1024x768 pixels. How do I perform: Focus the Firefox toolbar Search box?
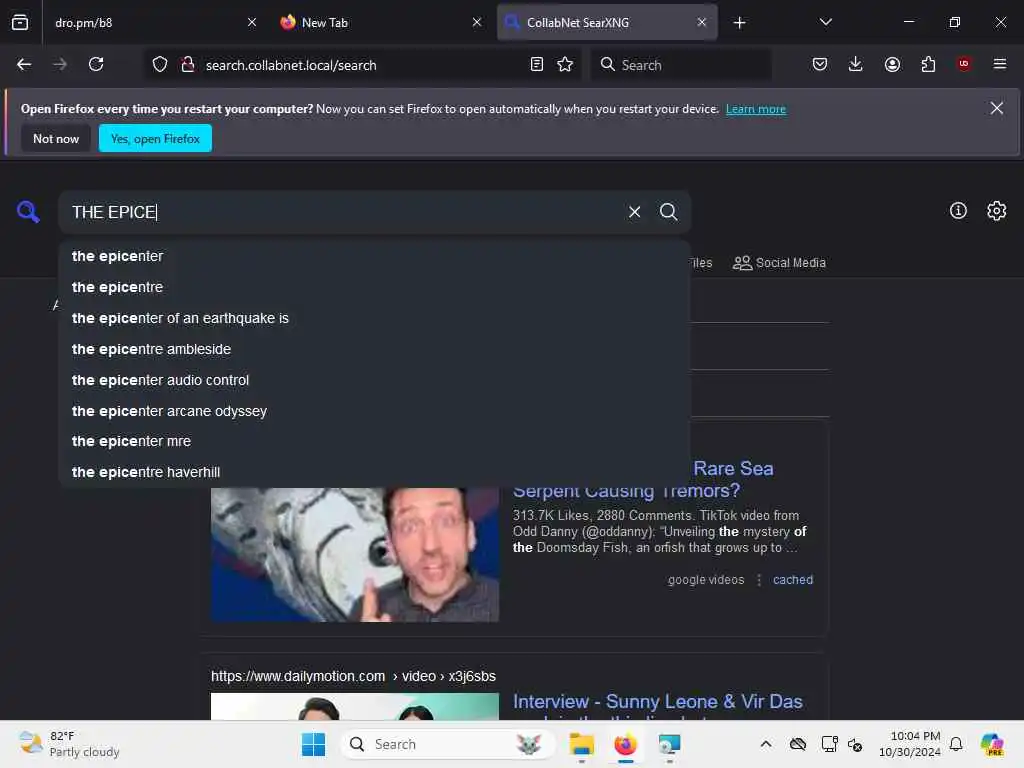(681, 65)
